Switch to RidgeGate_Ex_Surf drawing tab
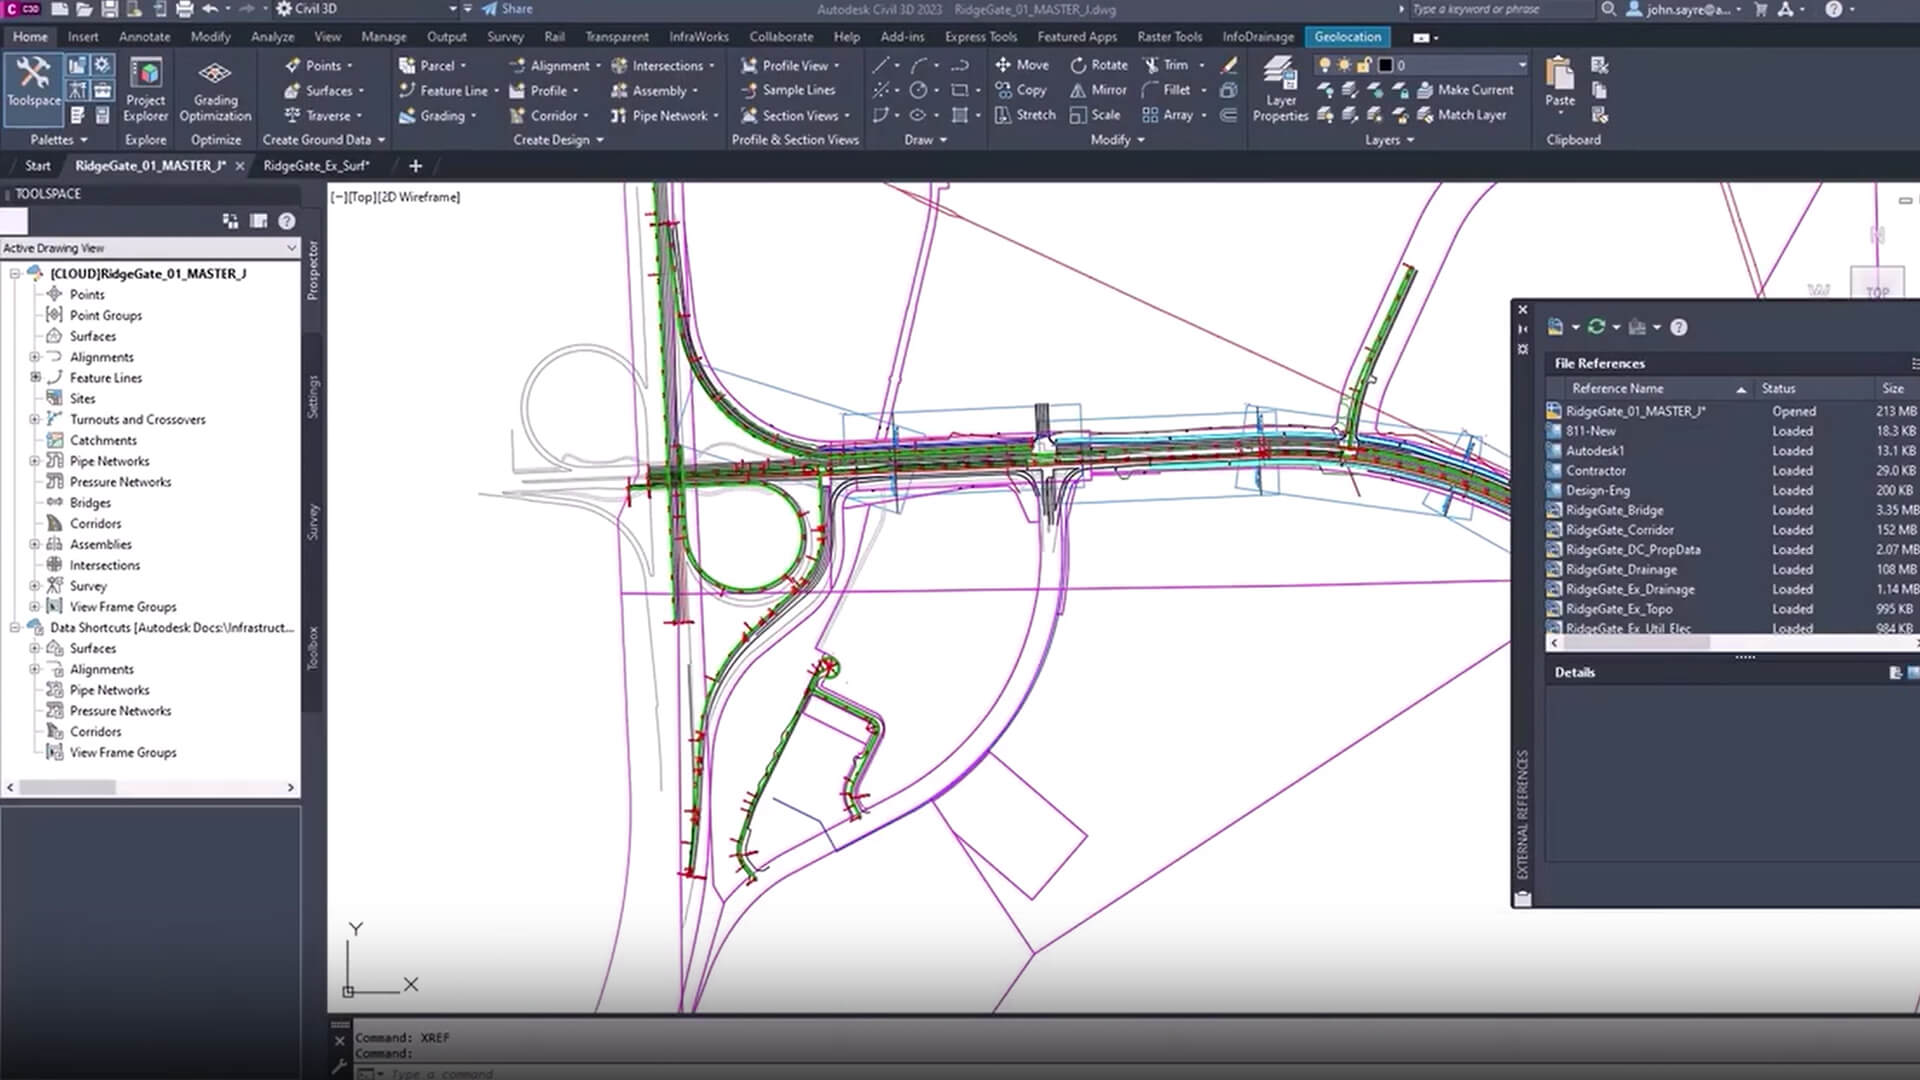This screenshot has width=1920, height=1080. (316, 166)
